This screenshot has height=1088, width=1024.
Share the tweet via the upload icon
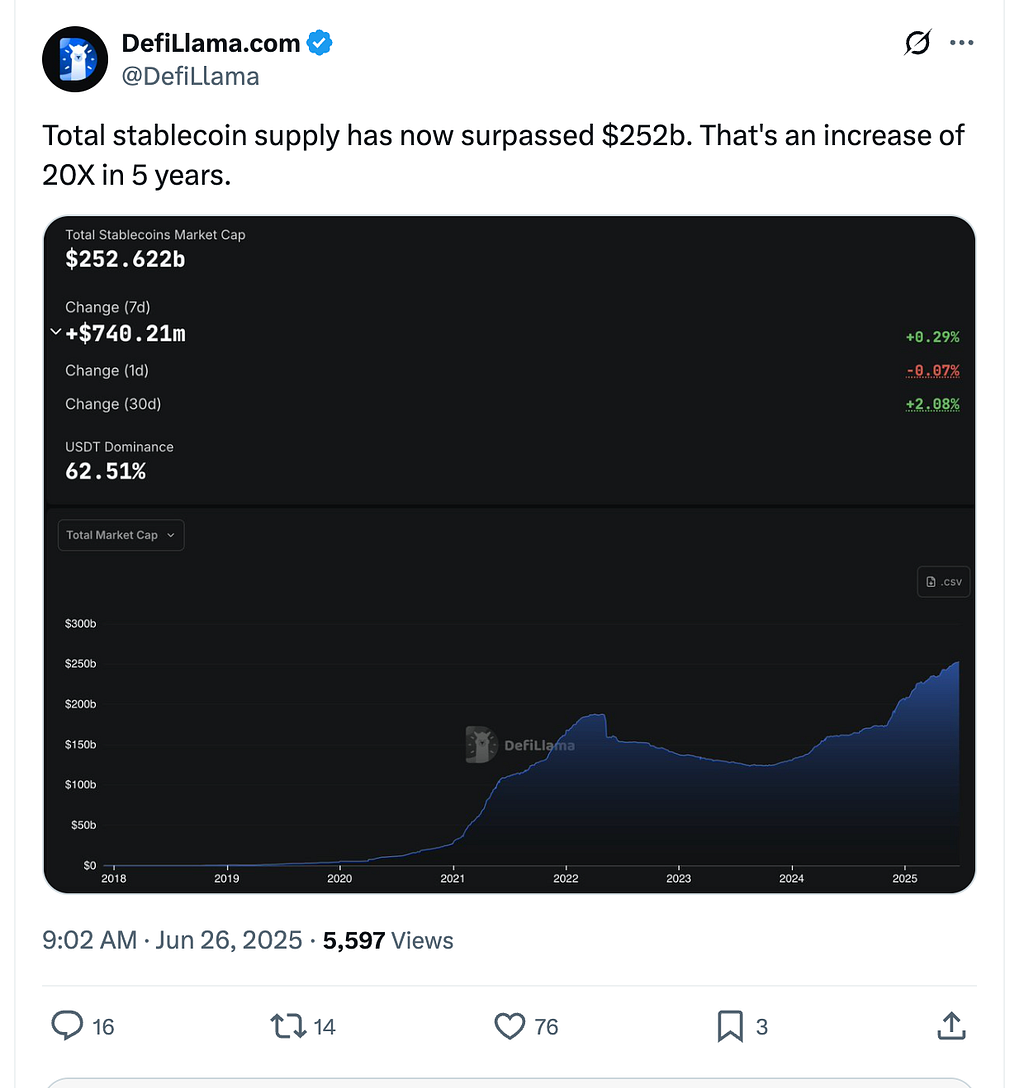(951, 1026)
